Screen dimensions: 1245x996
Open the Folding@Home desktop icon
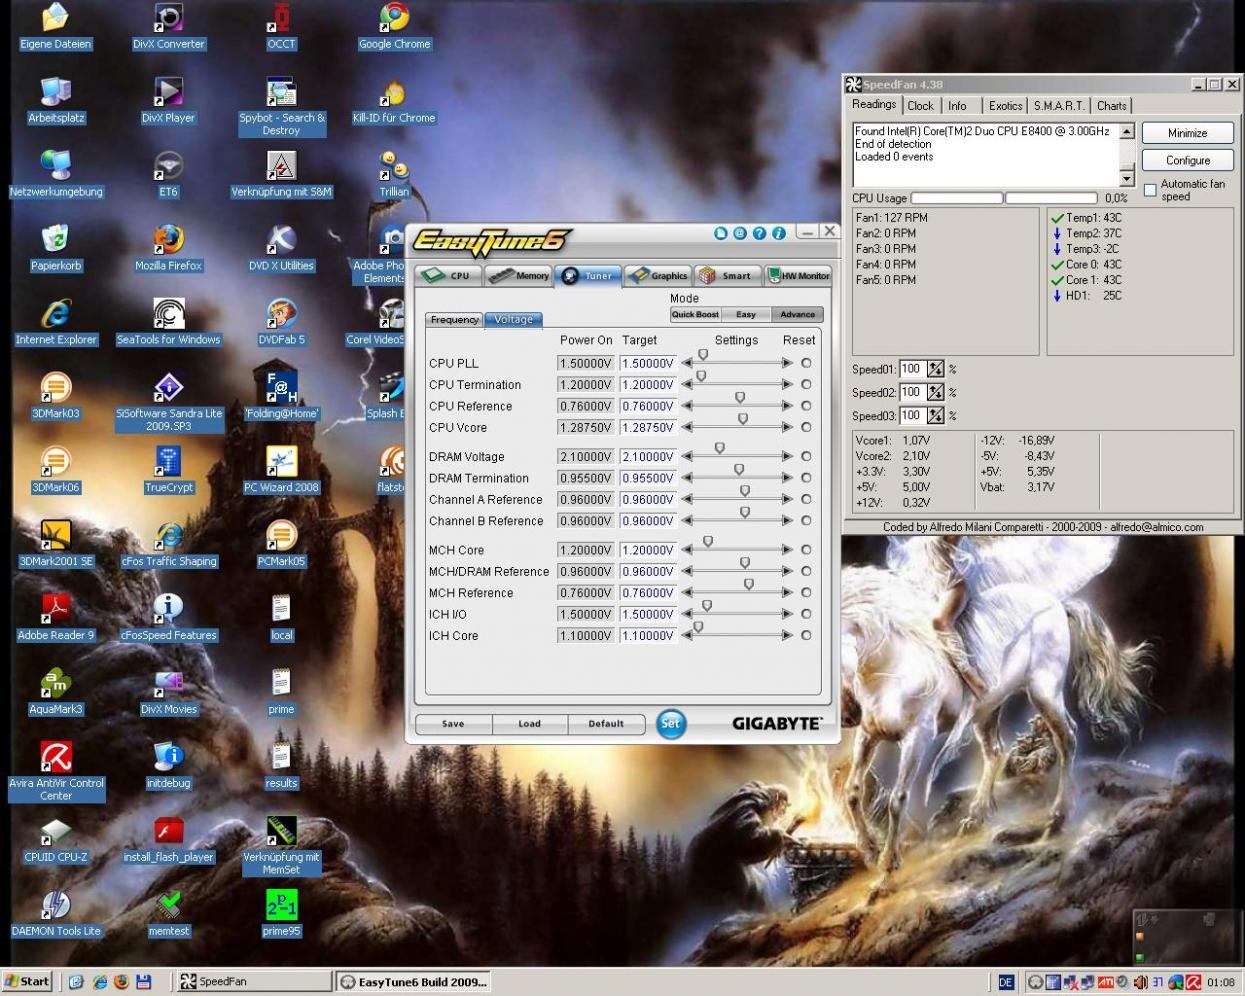[281, 389]
